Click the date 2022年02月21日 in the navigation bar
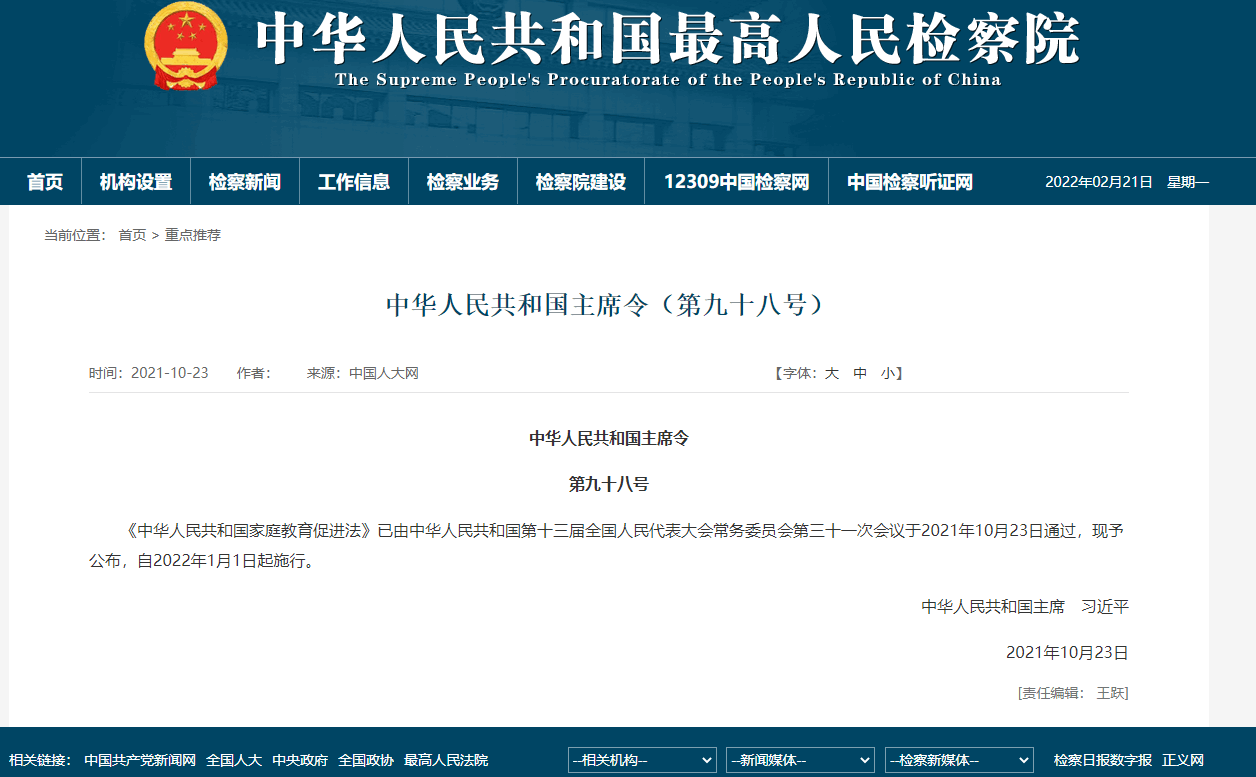Image resolution: width=1256 pixels, height=777 pixels. (1099, 182)
